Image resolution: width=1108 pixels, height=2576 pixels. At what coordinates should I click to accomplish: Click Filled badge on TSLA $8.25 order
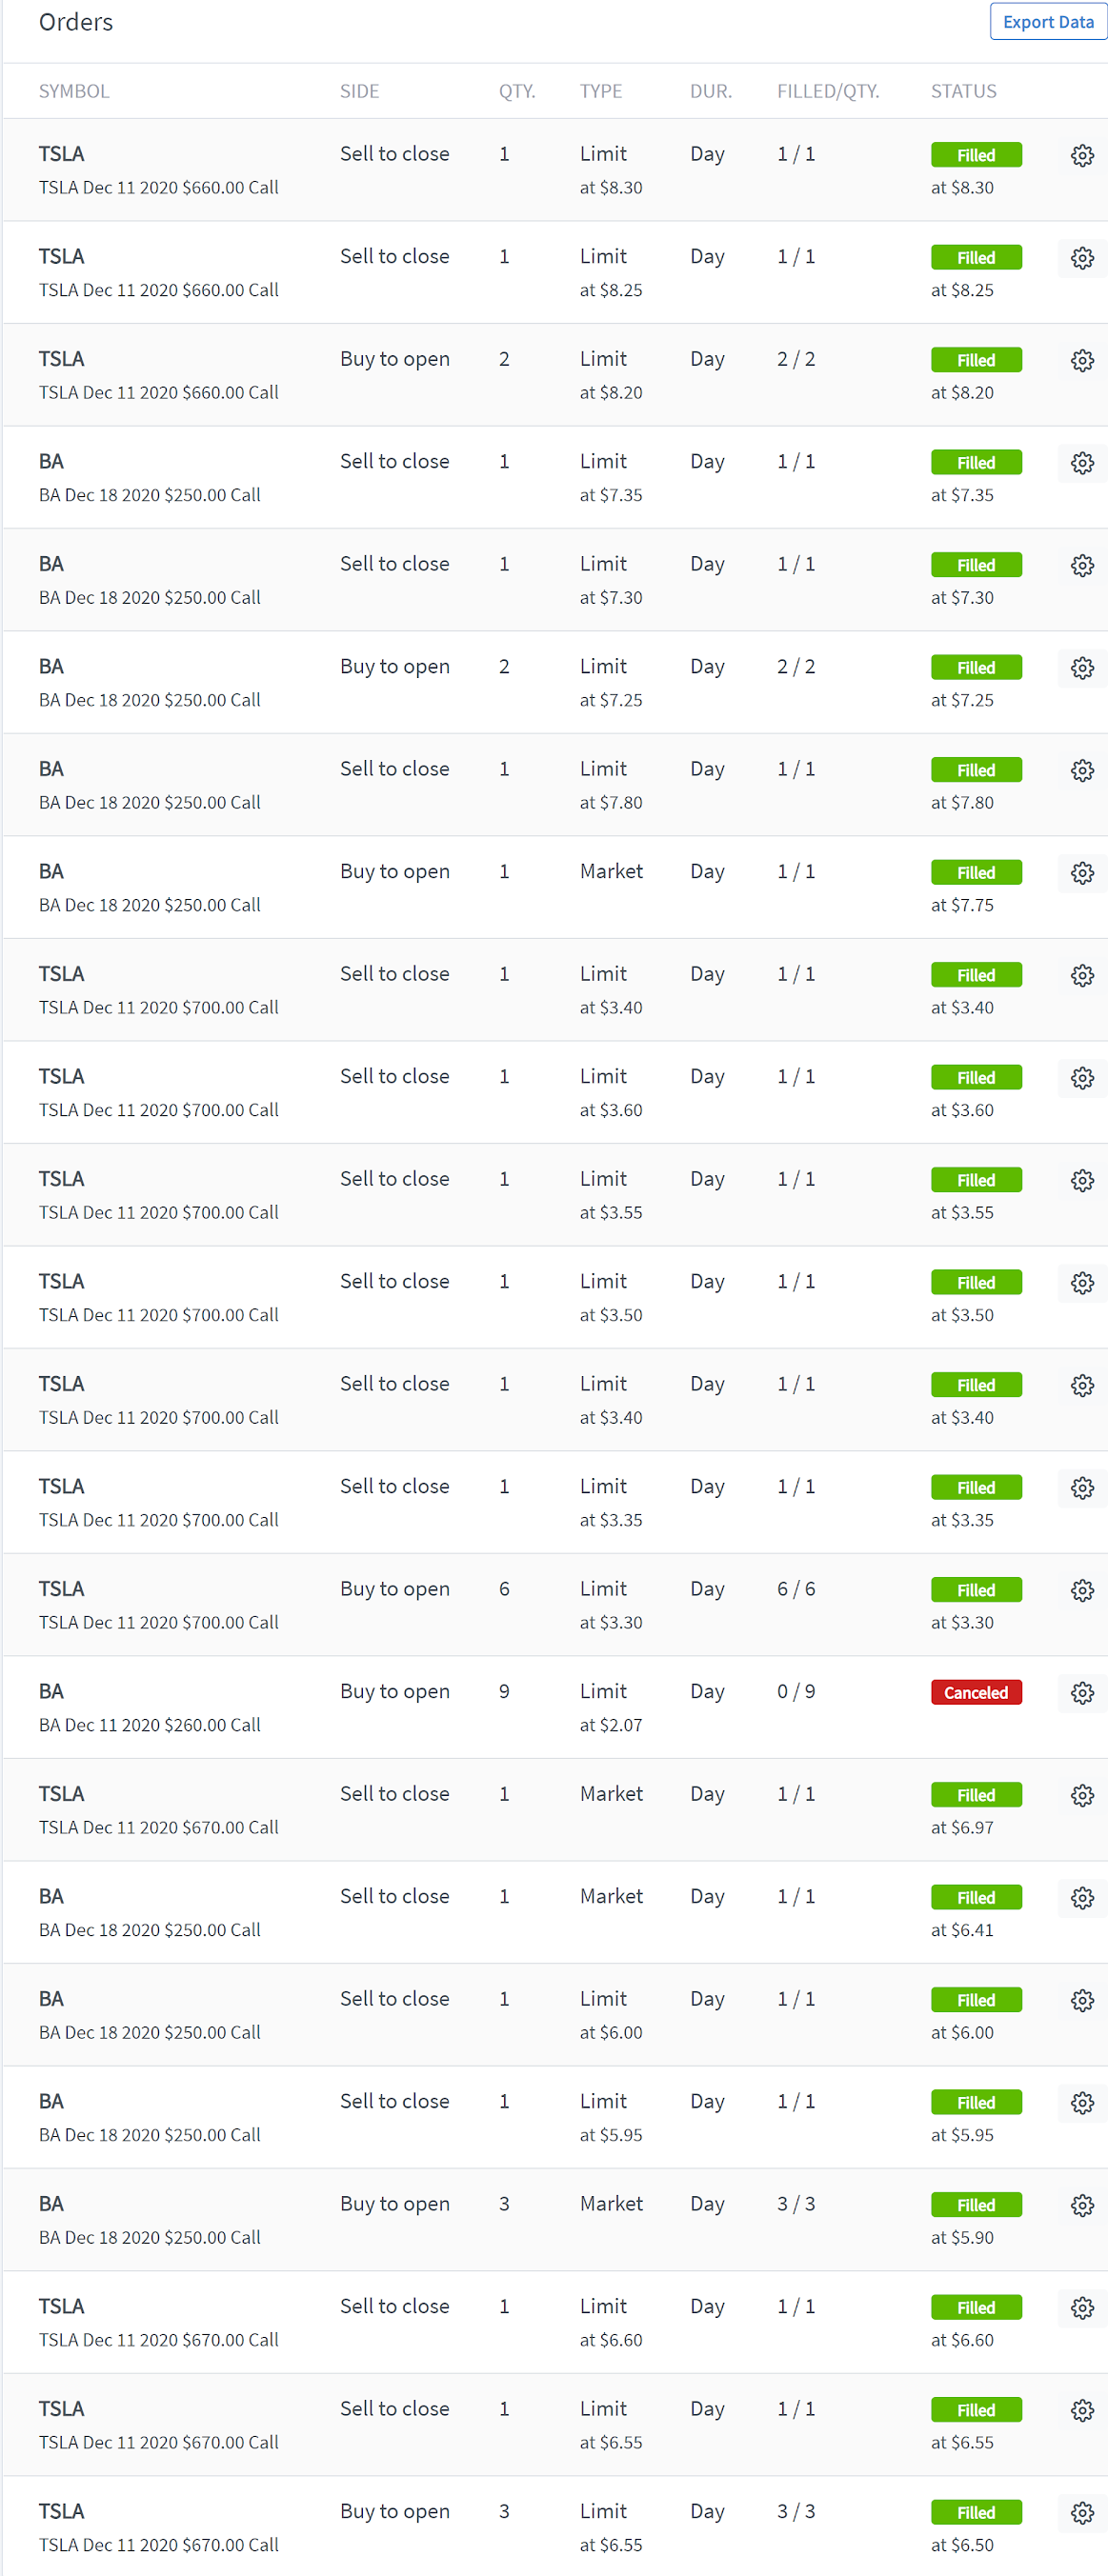click(x=975, y=257)
